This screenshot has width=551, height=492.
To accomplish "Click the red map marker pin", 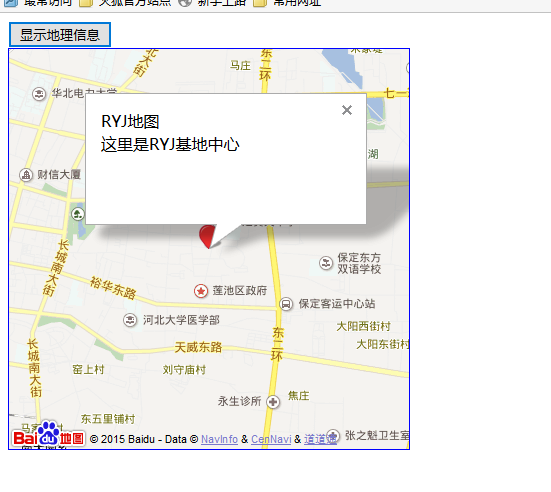I will point(207,237).
